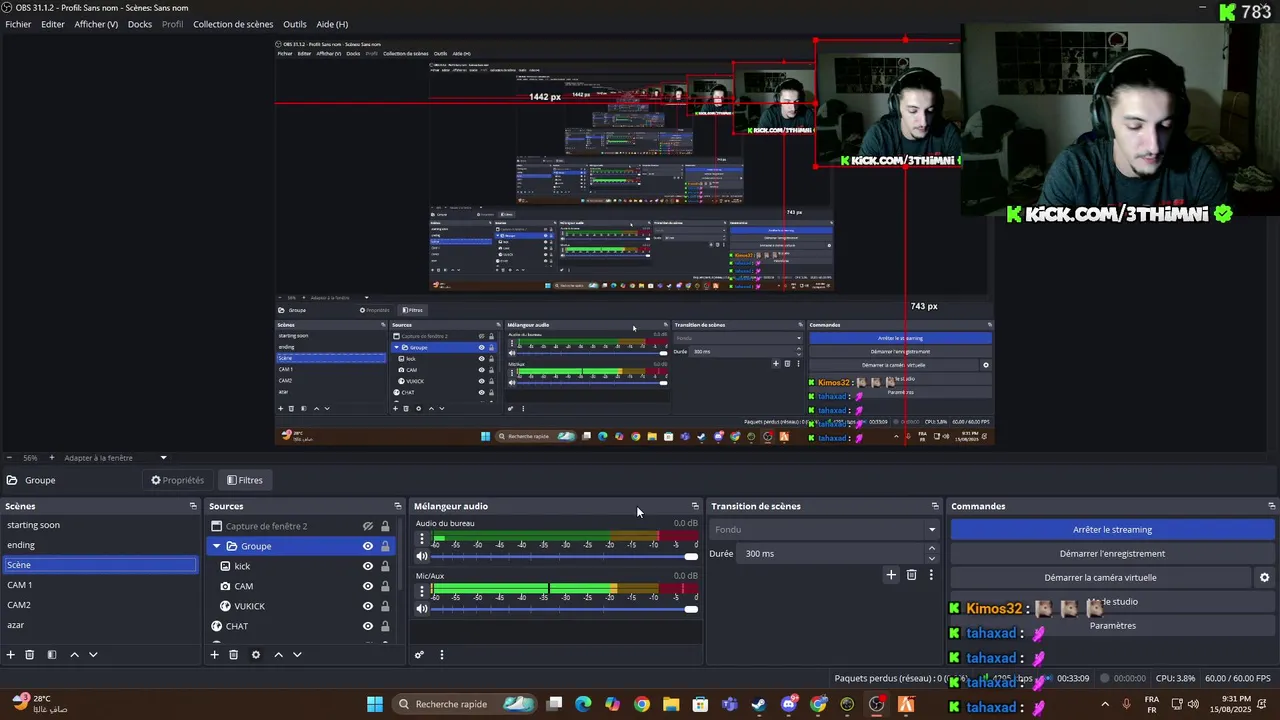This screenshot has width=1280, height=720.
Task: Add a new source with plus icon
Action: (214, 654)
